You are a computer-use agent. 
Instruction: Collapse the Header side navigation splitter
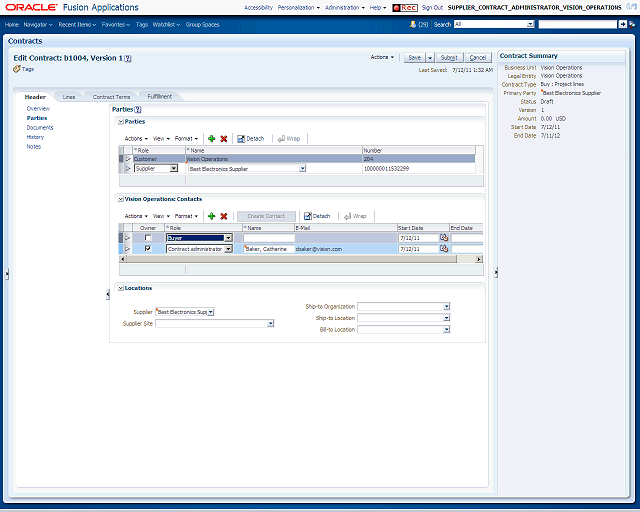point(108,294)
